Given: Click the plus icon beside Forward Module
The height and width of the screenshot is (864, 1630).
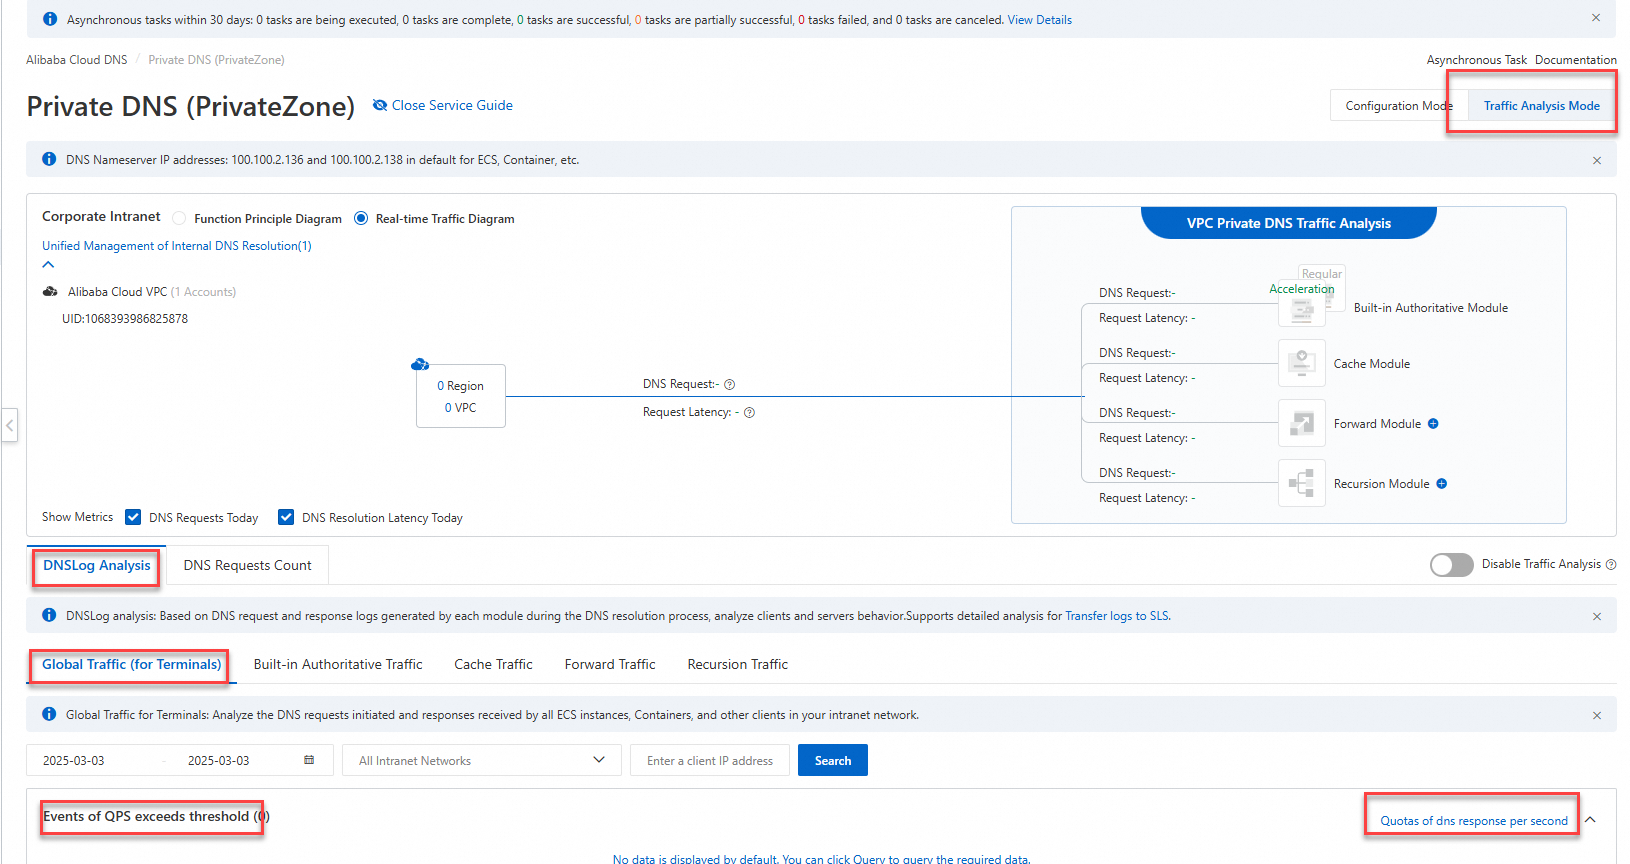Looking at the screenshot, I should coord(1433,424).
